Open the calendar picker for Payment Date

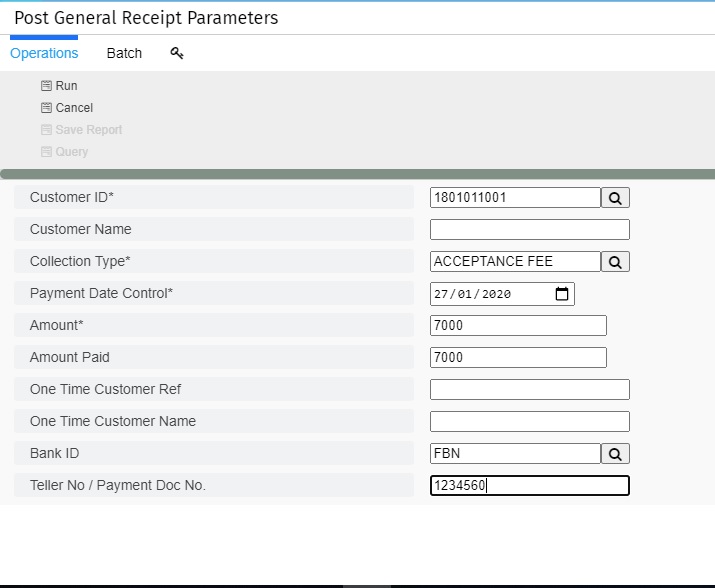pos(562,294)
